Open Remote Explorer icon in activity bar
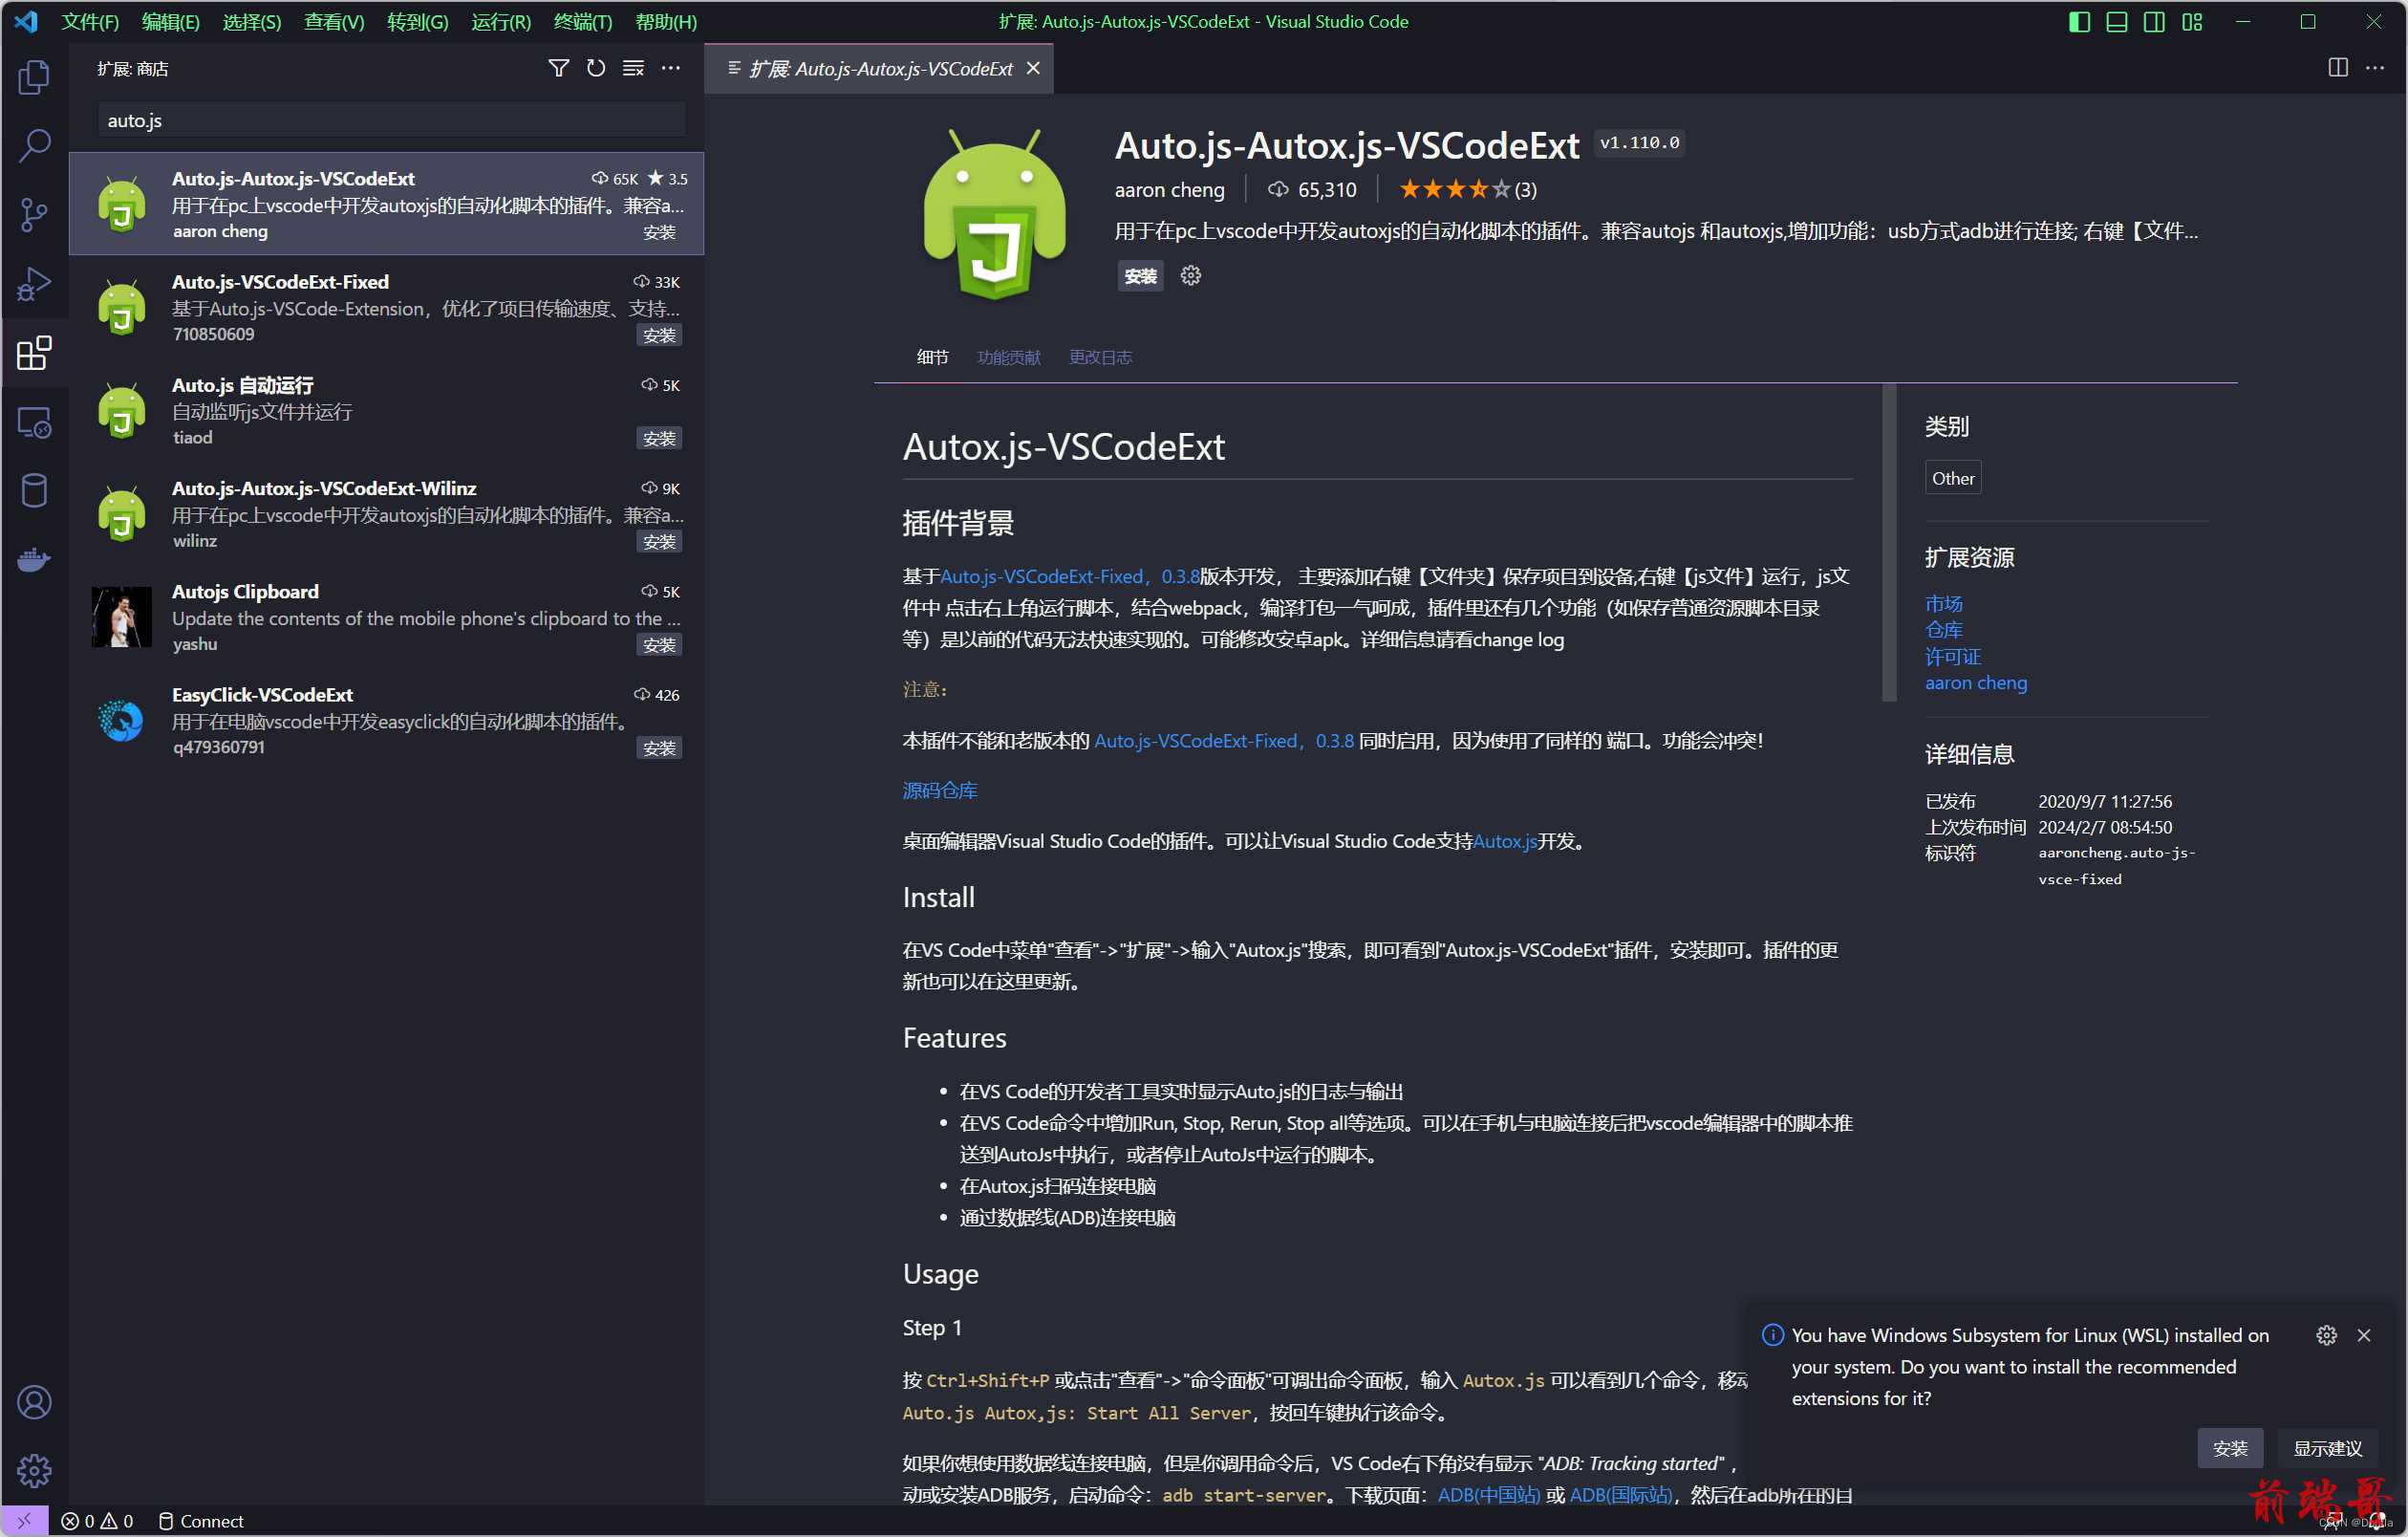The image size is (2408, 1537). pos(34,422)
